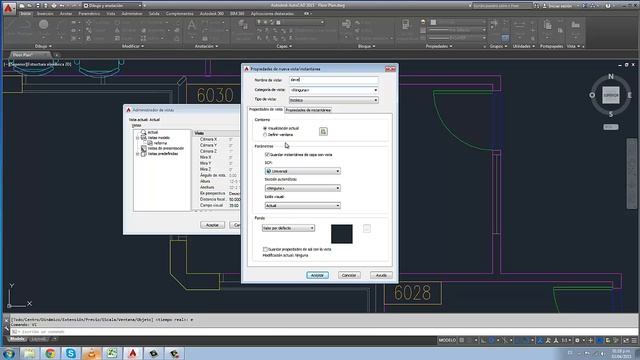Open VLC from the taskbar
Viewport: 640px width, 360px height.
click(x=91, y=353)
